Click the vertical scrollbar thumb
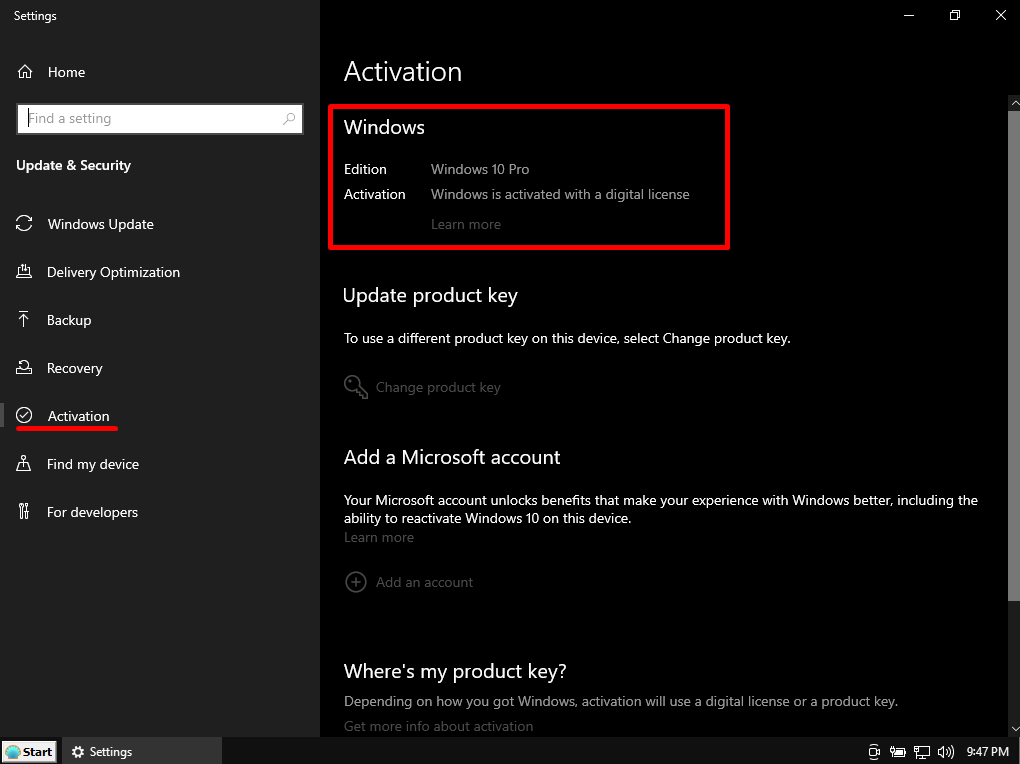Screen dimensions: 1020x764 point(1013,355)
